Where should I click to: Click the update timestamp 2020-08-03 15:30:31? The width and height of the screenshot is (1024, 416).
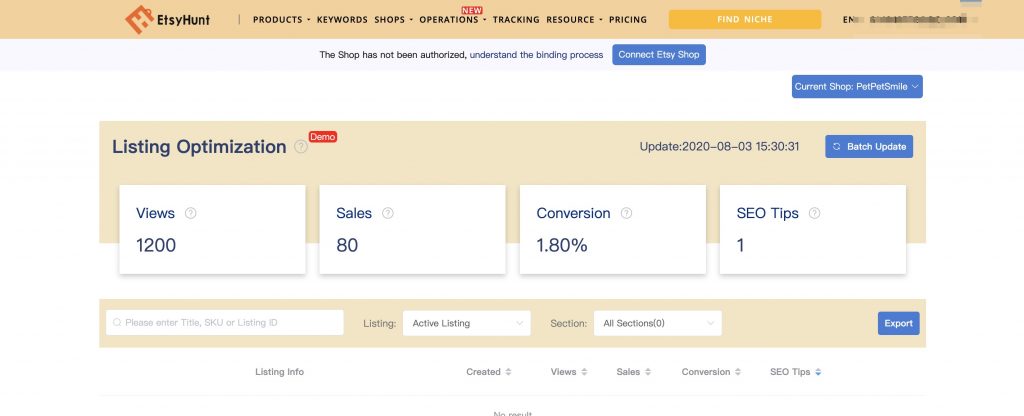740,147
